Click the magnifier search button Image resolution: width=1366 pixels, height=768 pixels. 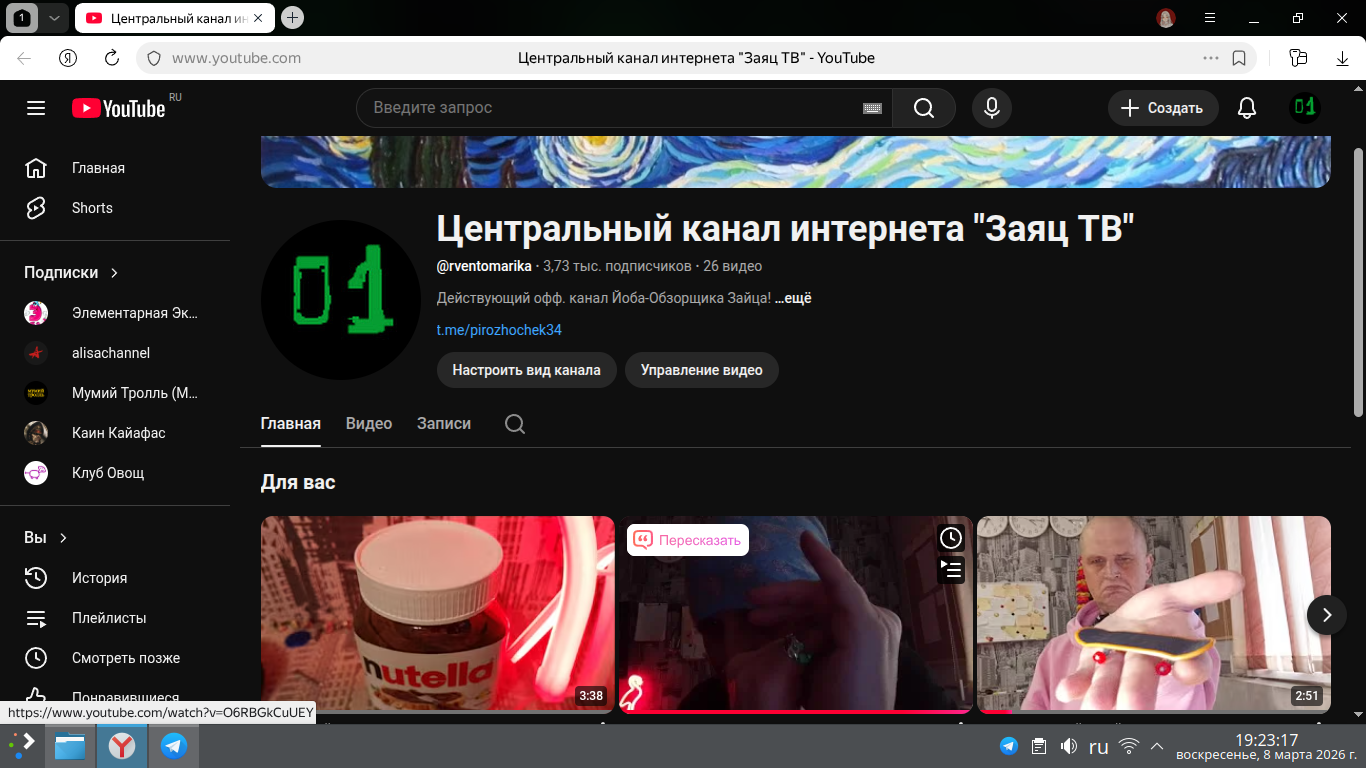(x=924, y=108)
